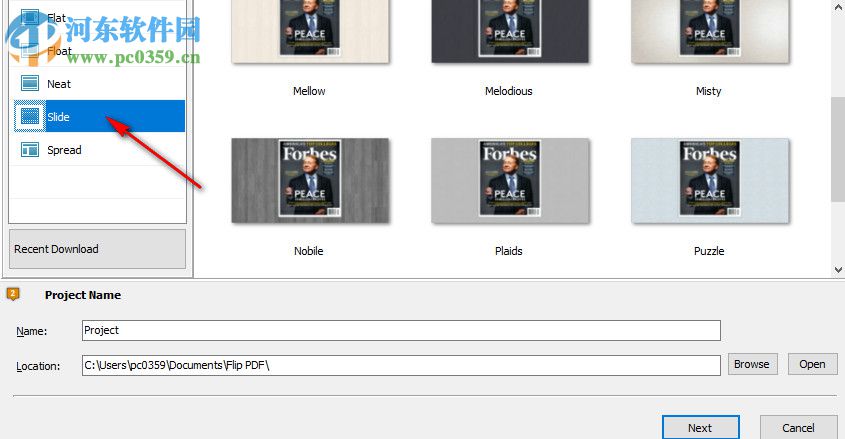
Task: Click the Next button
Action: point(701,428)
